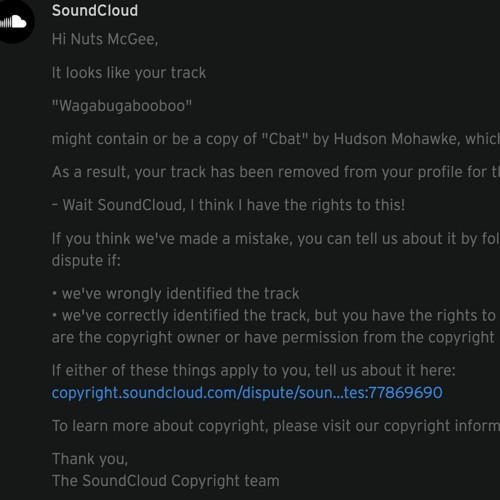Click the bullet "we've correctly identified the track"
Screen dimensions: 500x500
click(x=274, y=316)
